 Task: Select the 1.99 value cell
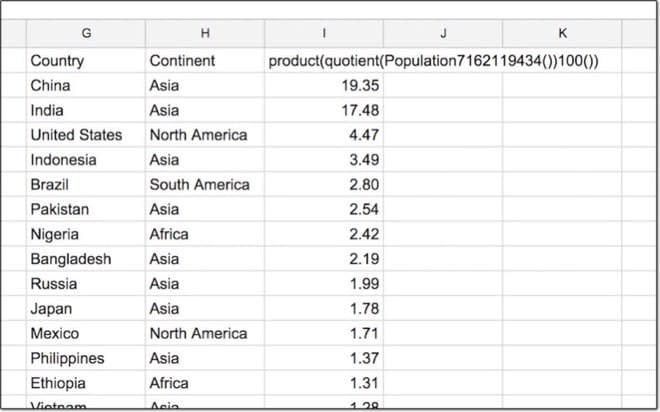coord(324,284)
